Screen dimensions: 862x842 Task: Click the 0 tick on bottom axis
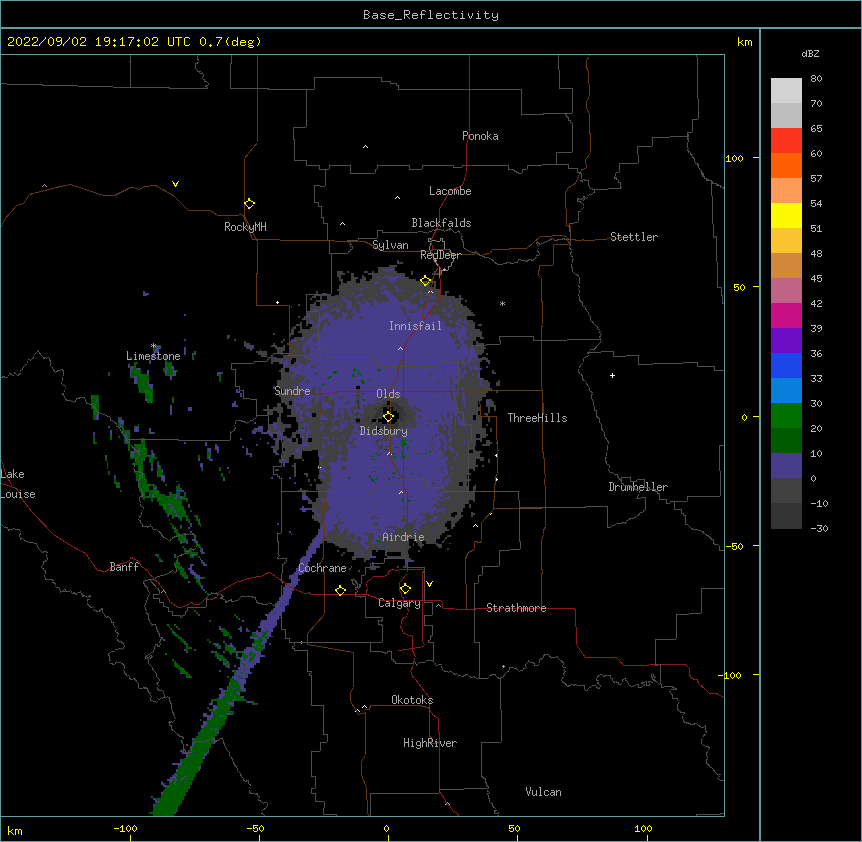point(386,828)
